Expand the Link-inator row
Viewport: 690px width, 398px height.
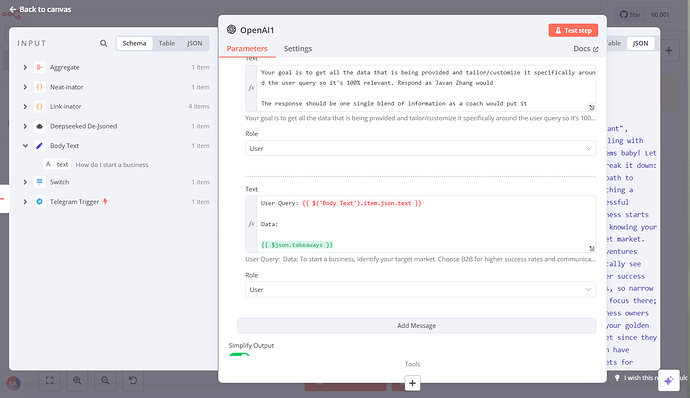click(x=25, y=106)
